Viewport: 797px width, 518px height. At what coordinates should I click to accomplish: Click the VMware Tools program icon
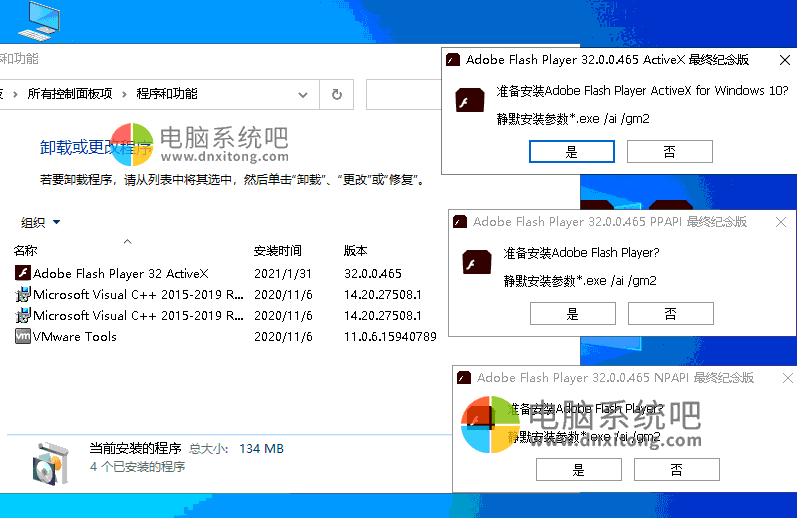[x=23, y=337]
